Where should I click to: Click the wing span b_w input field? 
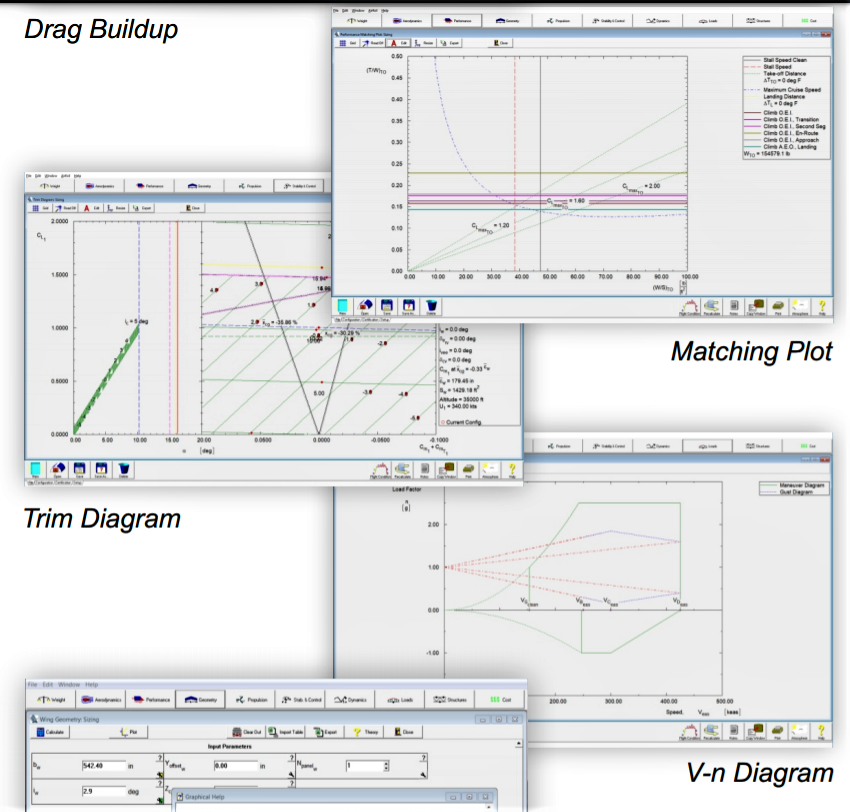tap(104, 766)
